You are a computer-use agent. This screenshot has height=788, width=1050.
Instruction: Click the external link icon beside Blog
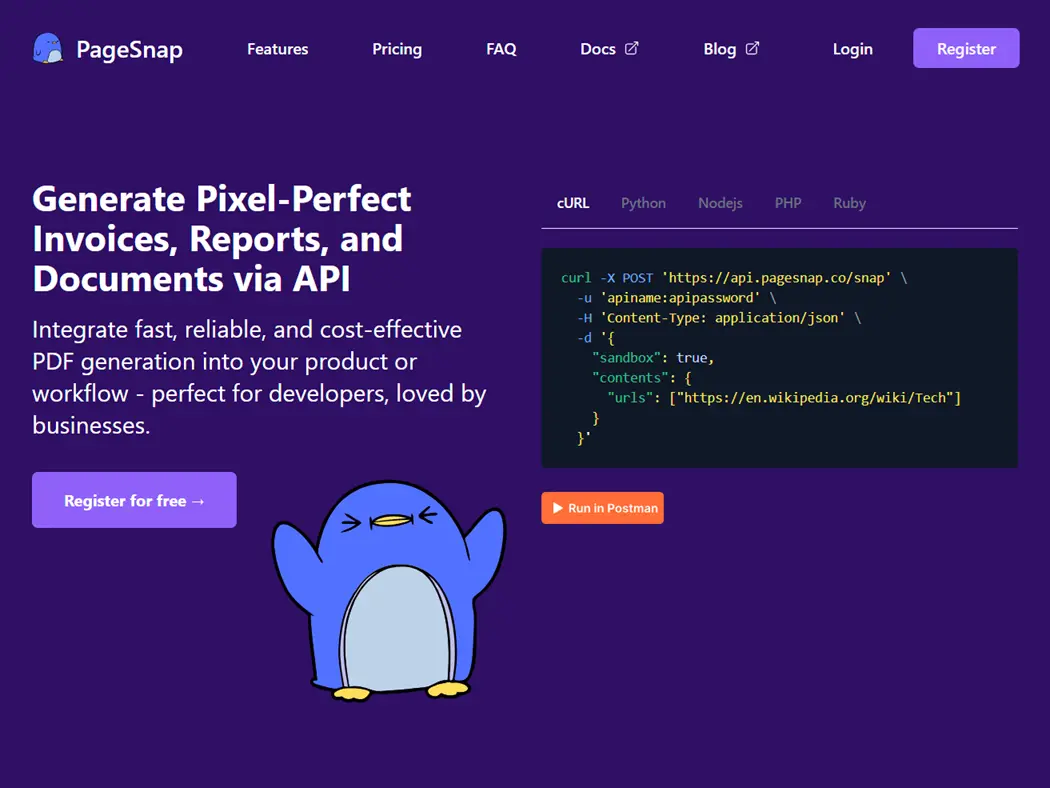click(752, 48)
